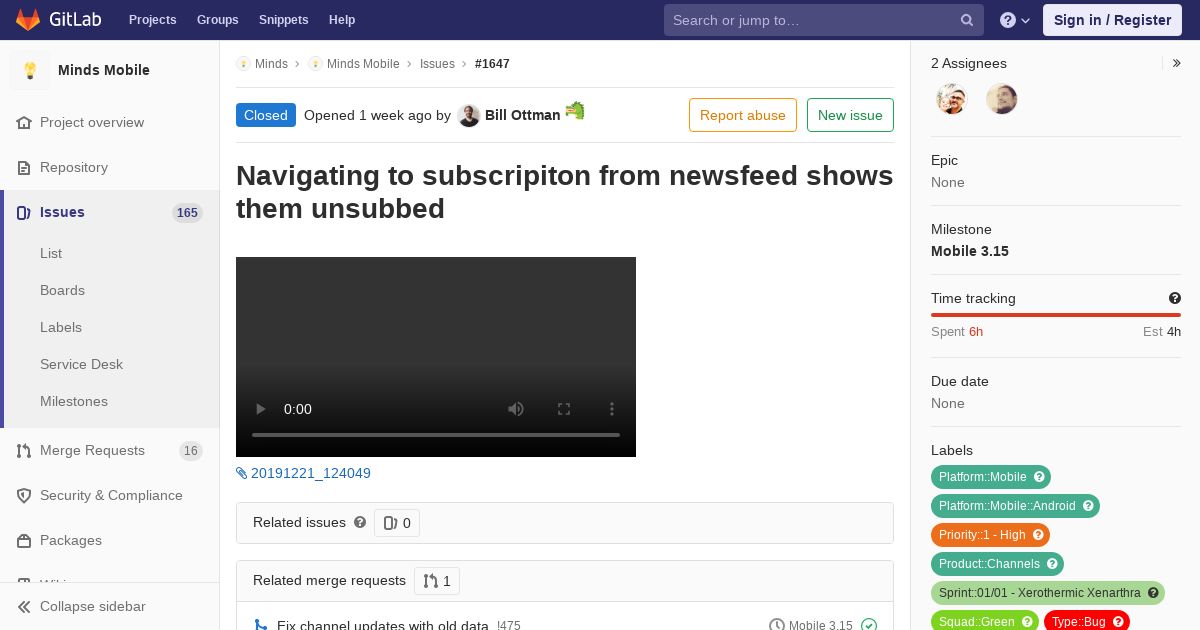Open Security & Compliance in sidebar
Screen dimensions: 1200x630
pos(111,495)
